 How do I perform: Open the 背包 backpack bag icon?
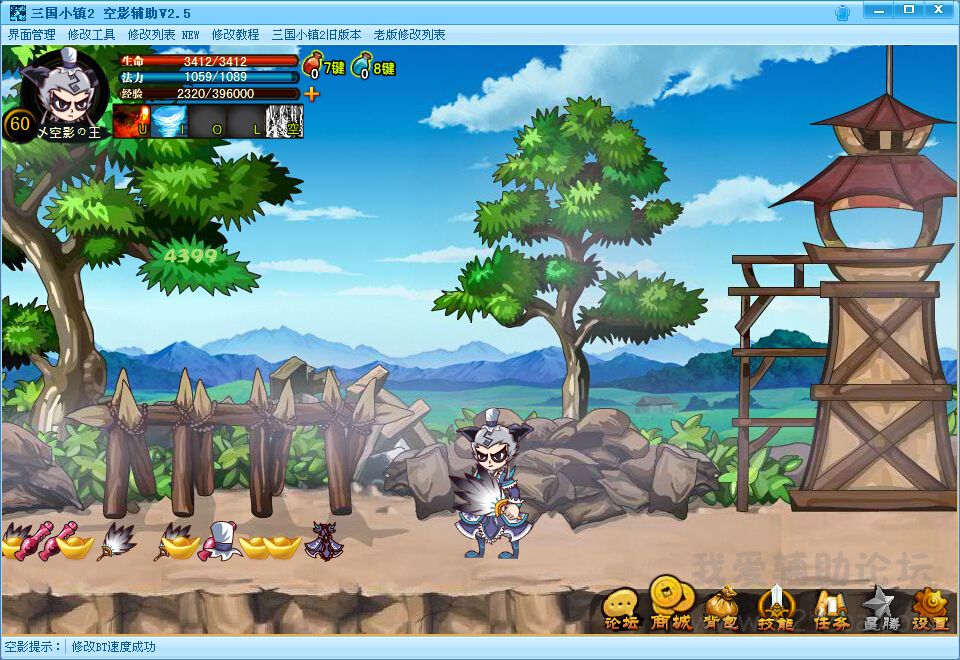(721, 610)
